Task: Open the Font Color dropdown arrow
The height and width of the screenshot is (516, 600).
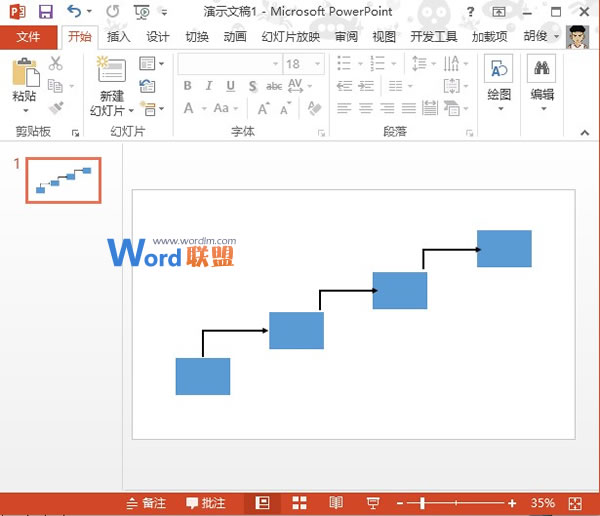Action: click(204, 109)
